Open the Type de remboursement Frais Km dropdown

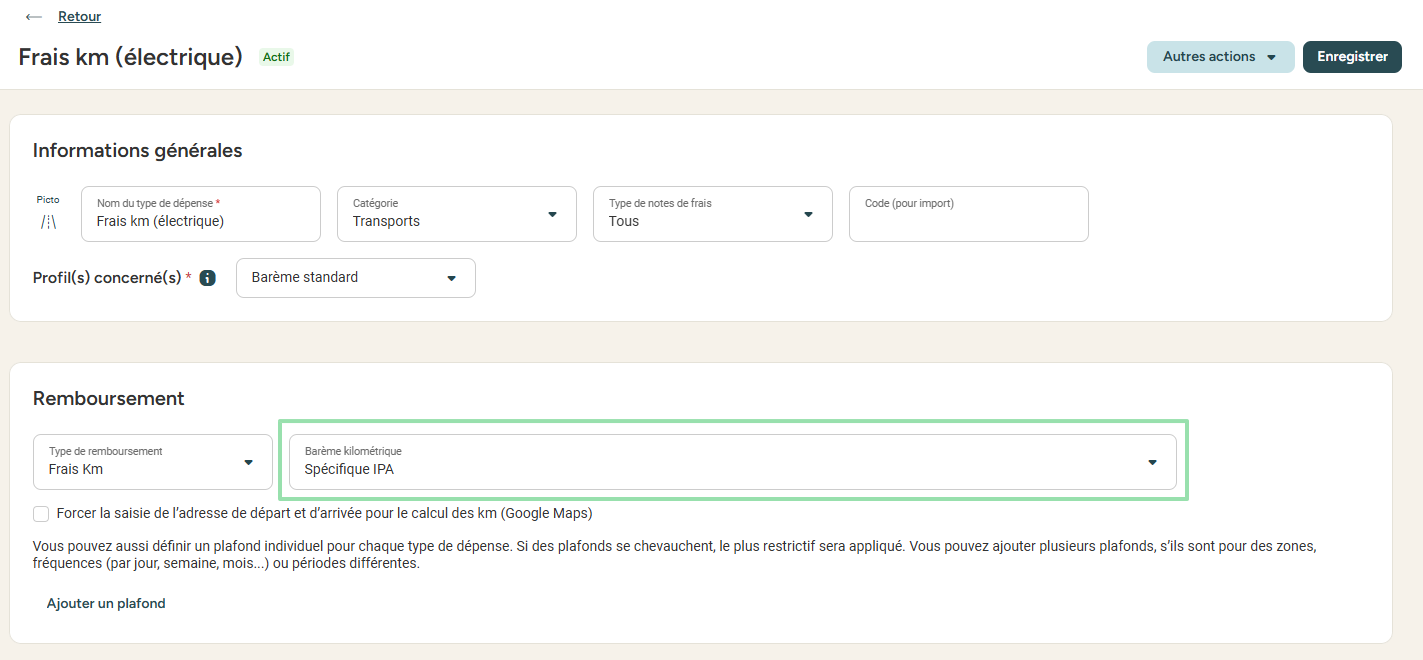pyautogui.click(x=152, y=462)
